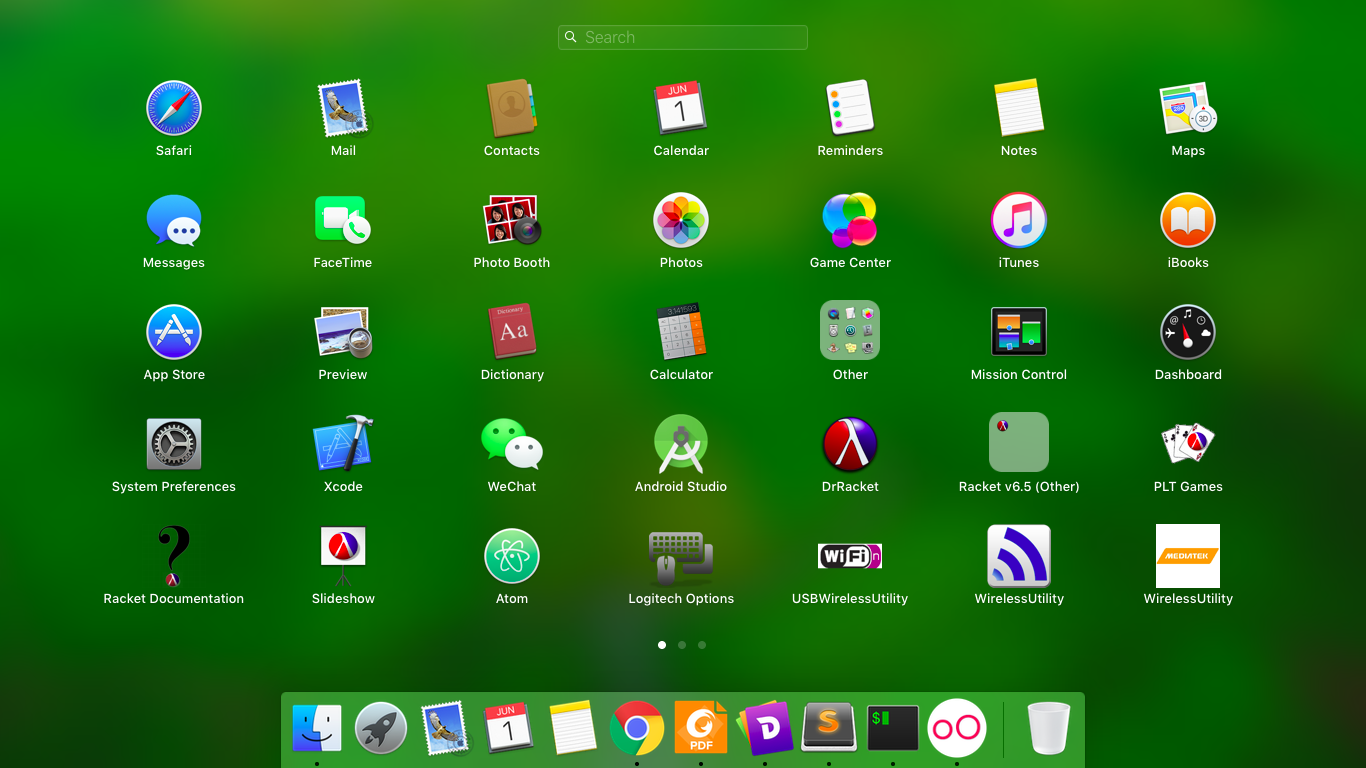Go to the second Launchpad page dot
Screen dimensions: 1366x768
tap(682, 645)
